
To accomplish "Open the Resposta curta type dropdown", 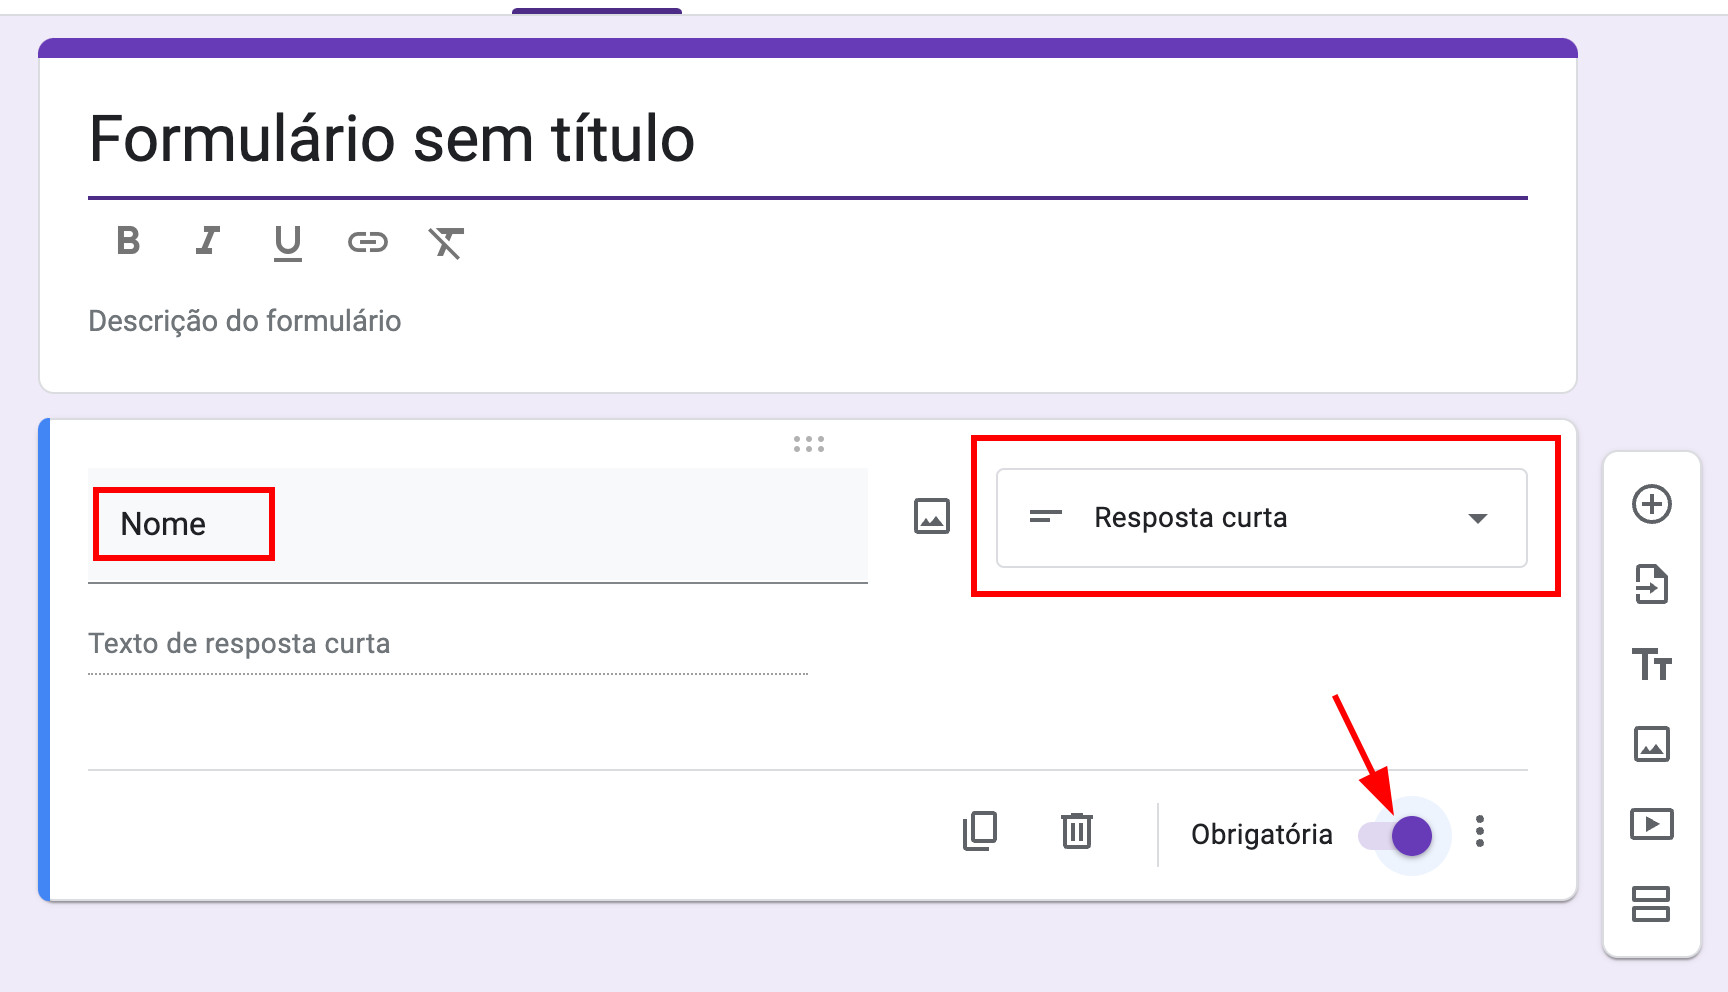I will click(1261, 518).
